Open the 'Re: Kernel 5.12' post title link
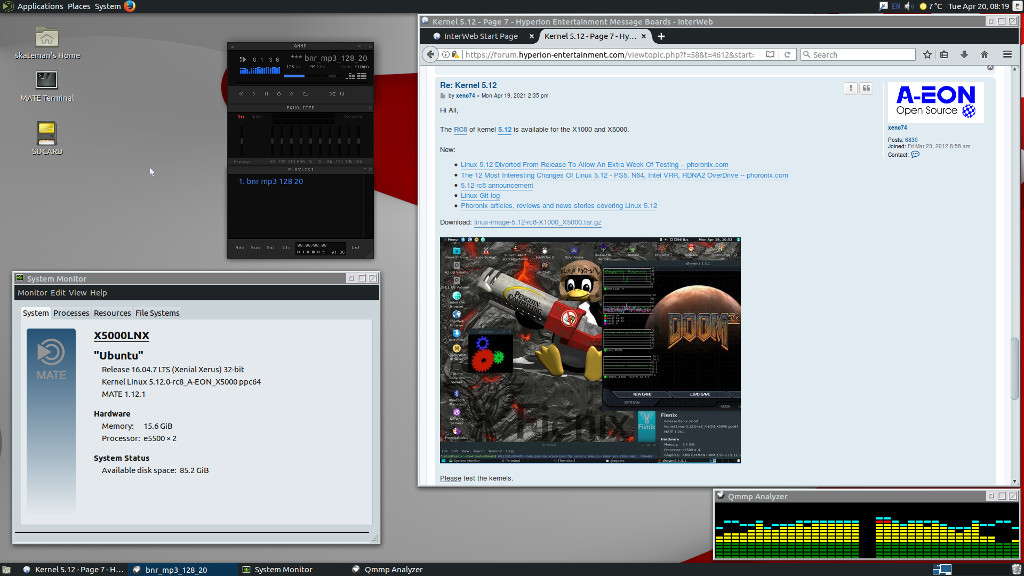The image size is (1024, 576). [468, 85]
